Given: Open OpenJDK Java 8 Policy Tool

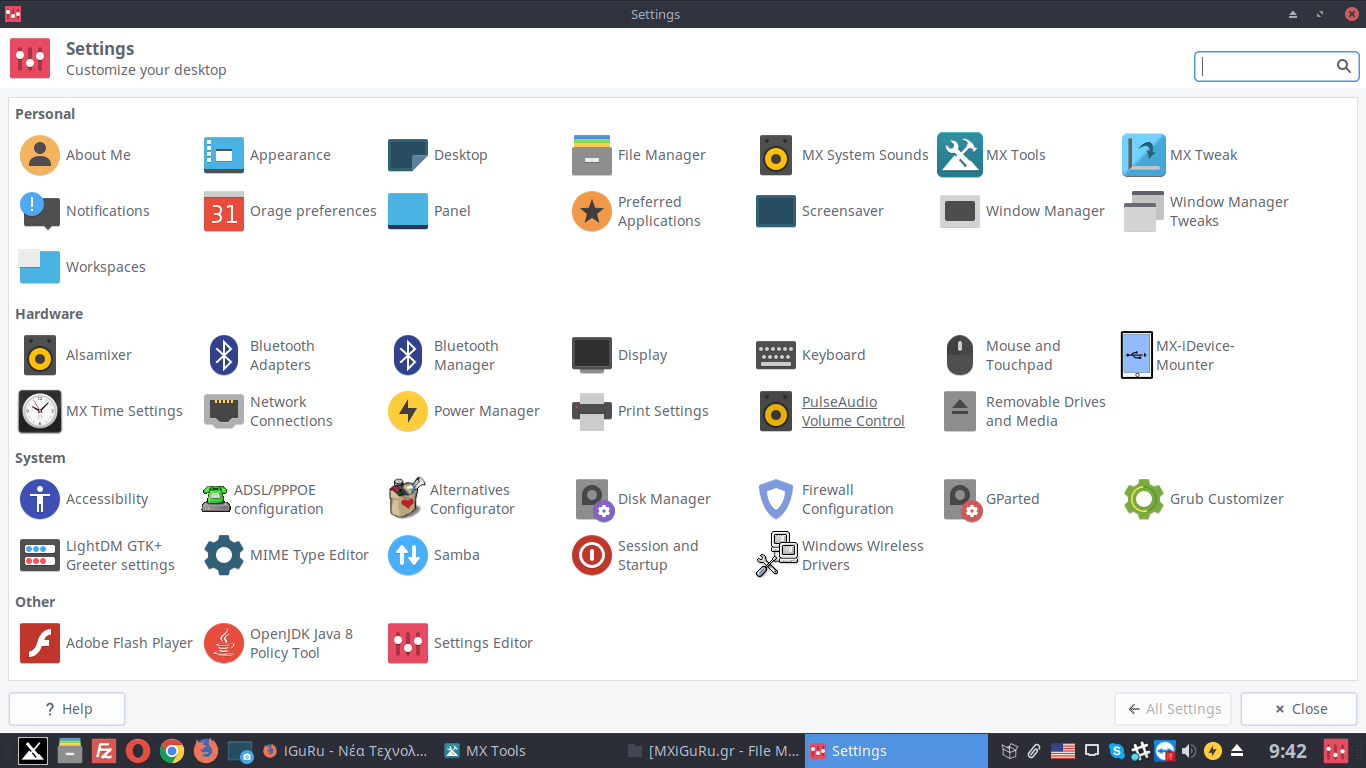Looking at the screenshot, I should (x=279, y=643).
